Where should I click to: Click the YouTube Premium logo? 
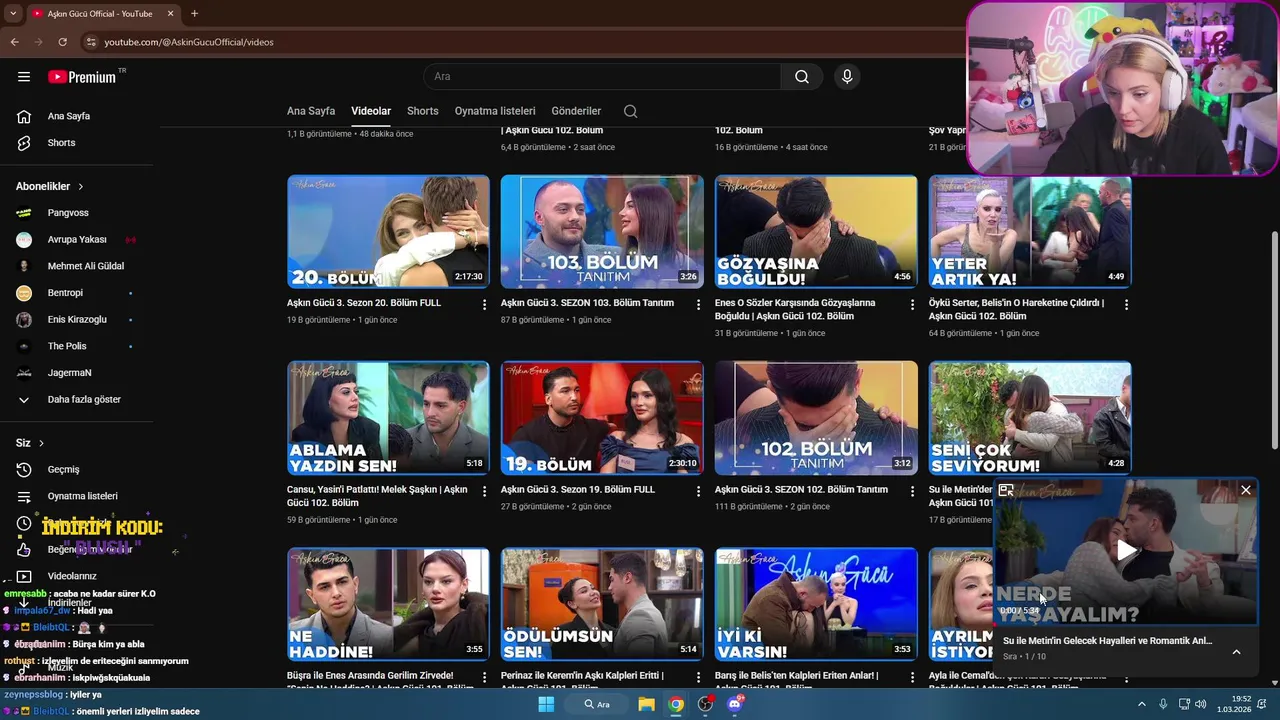click(x=82, y=77)
